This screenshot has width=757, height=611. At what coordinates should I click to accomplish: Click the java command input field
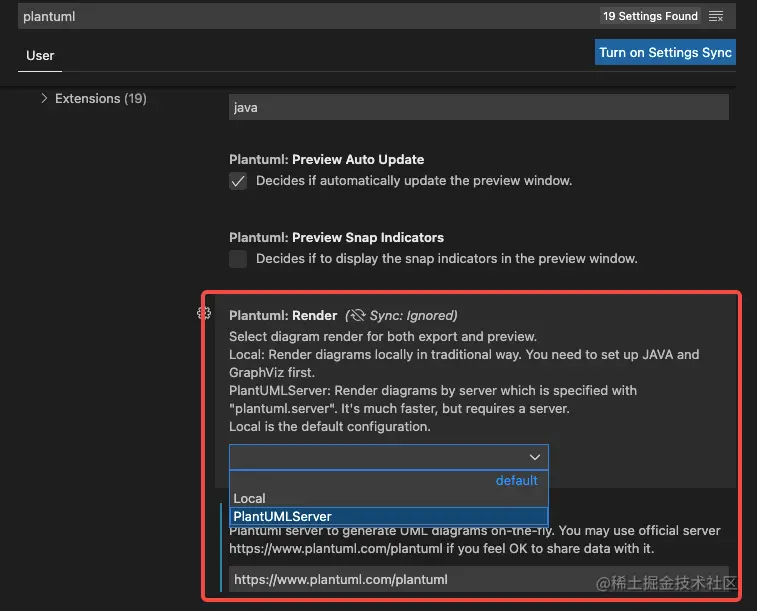(x=478, y=107)
